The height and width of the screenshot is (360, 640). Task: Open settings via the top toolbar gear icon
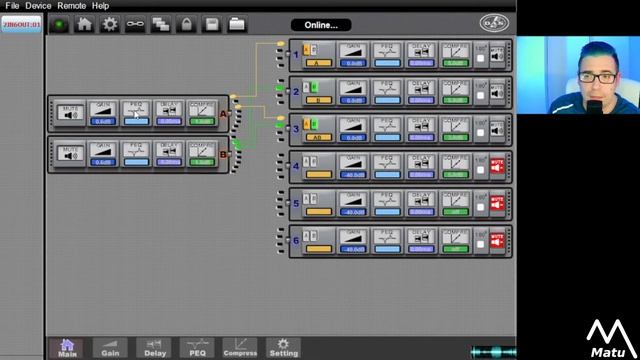tap(110, 24)
